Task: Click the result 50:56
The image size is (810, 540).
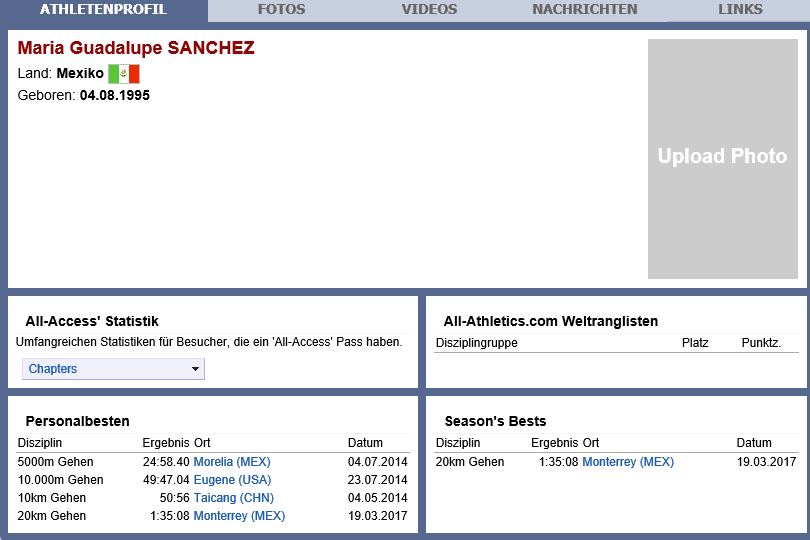Action: coord(175,498)
